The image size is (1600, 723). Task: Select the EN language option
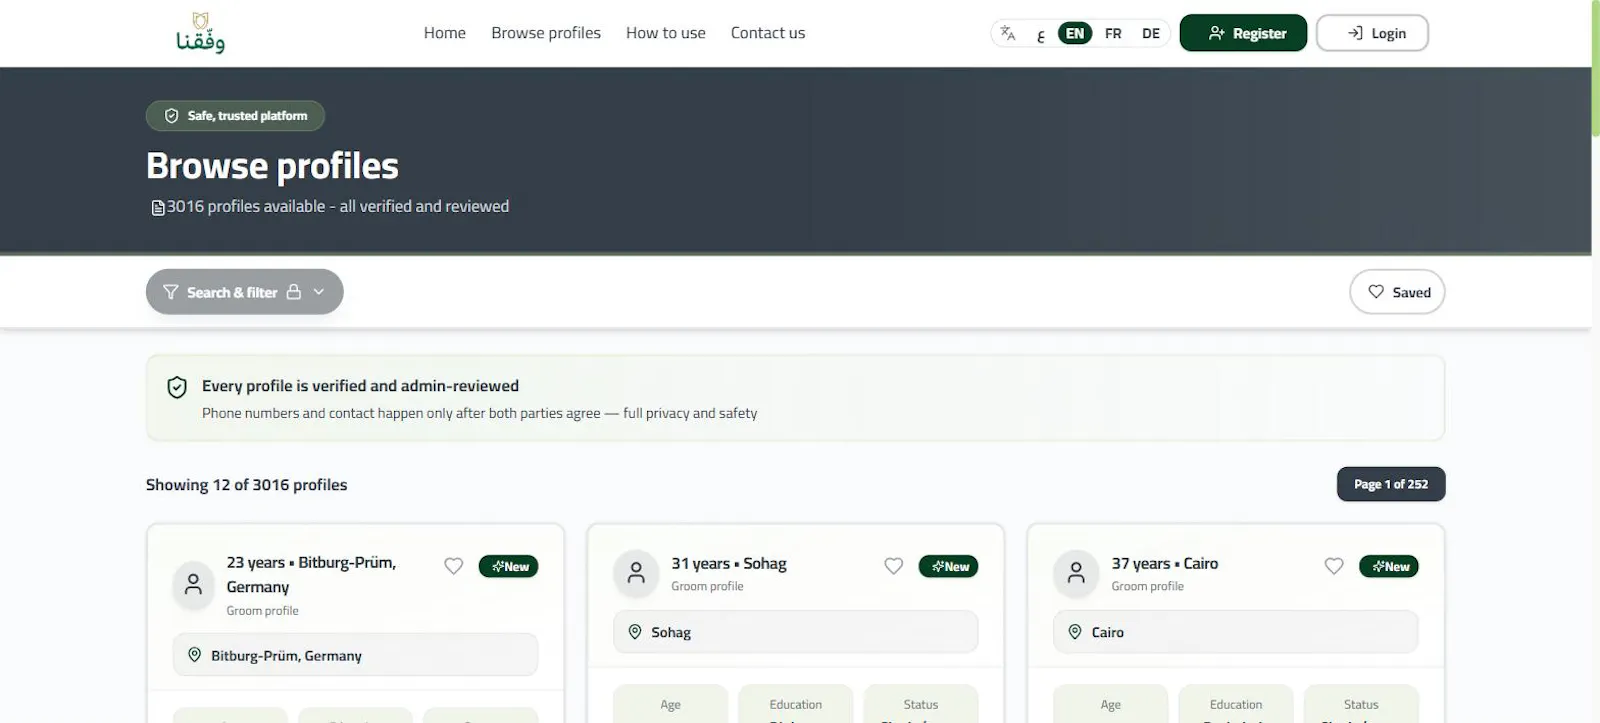click(1075, 33)
